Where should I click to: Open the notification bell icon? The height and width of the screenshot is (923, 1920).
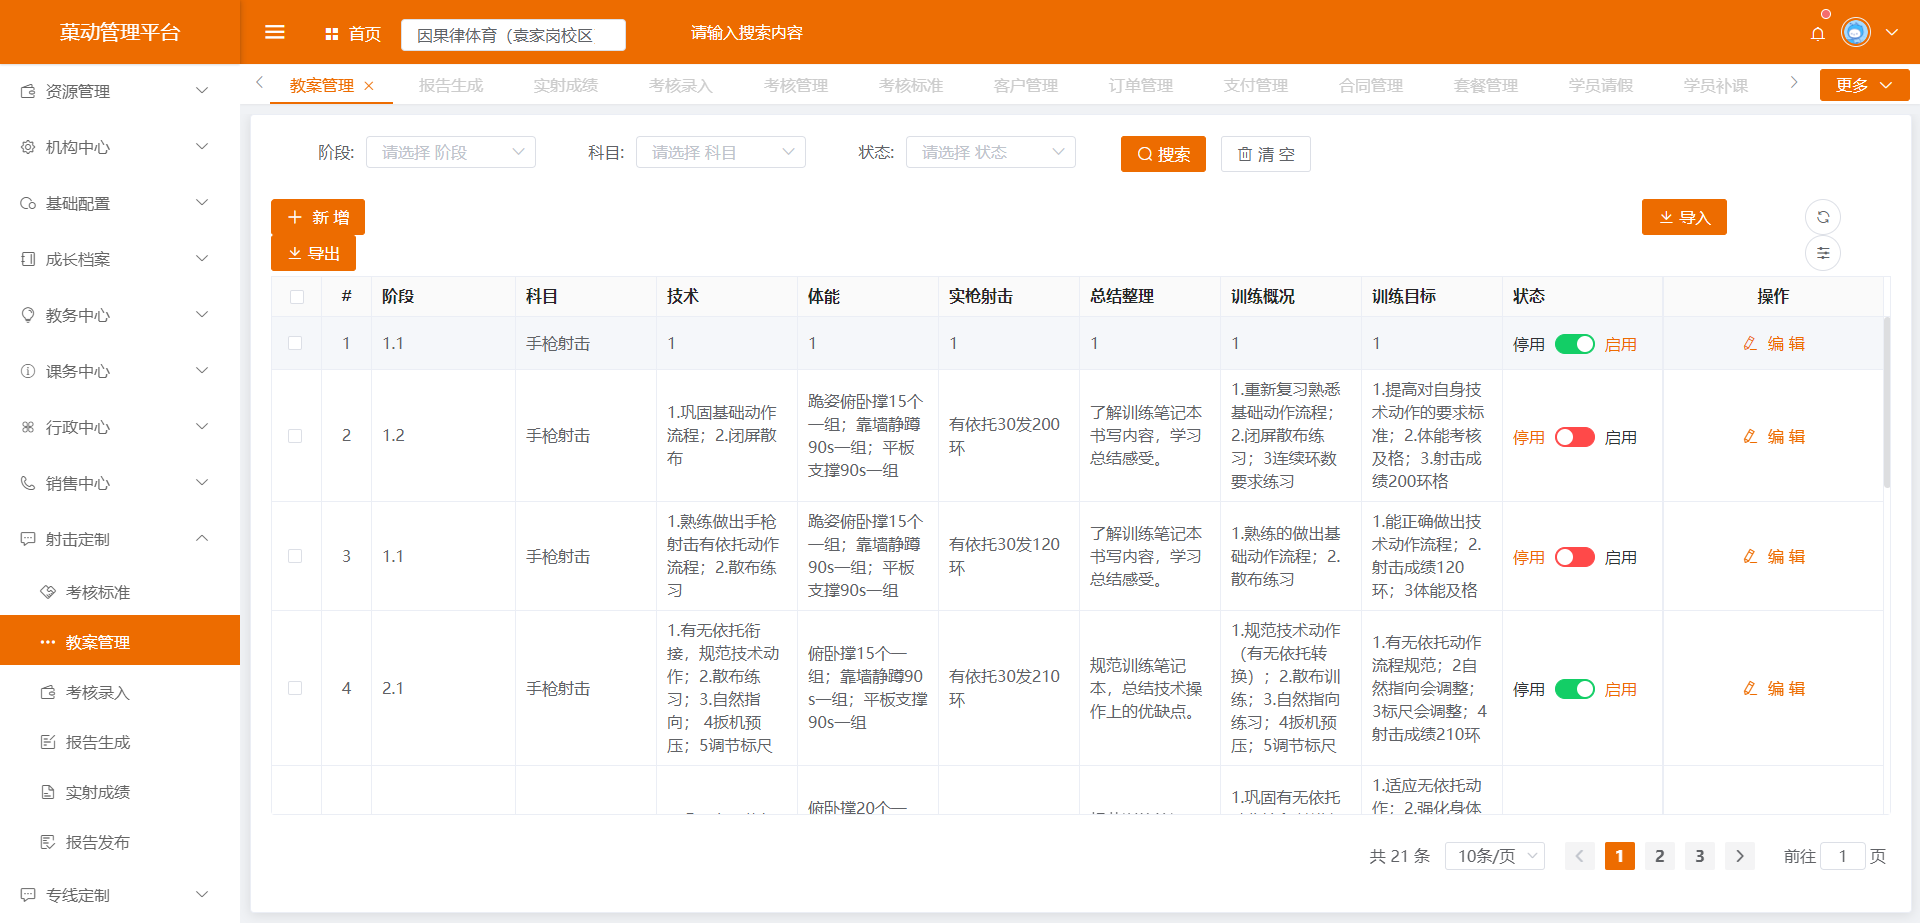(1818, 33)
